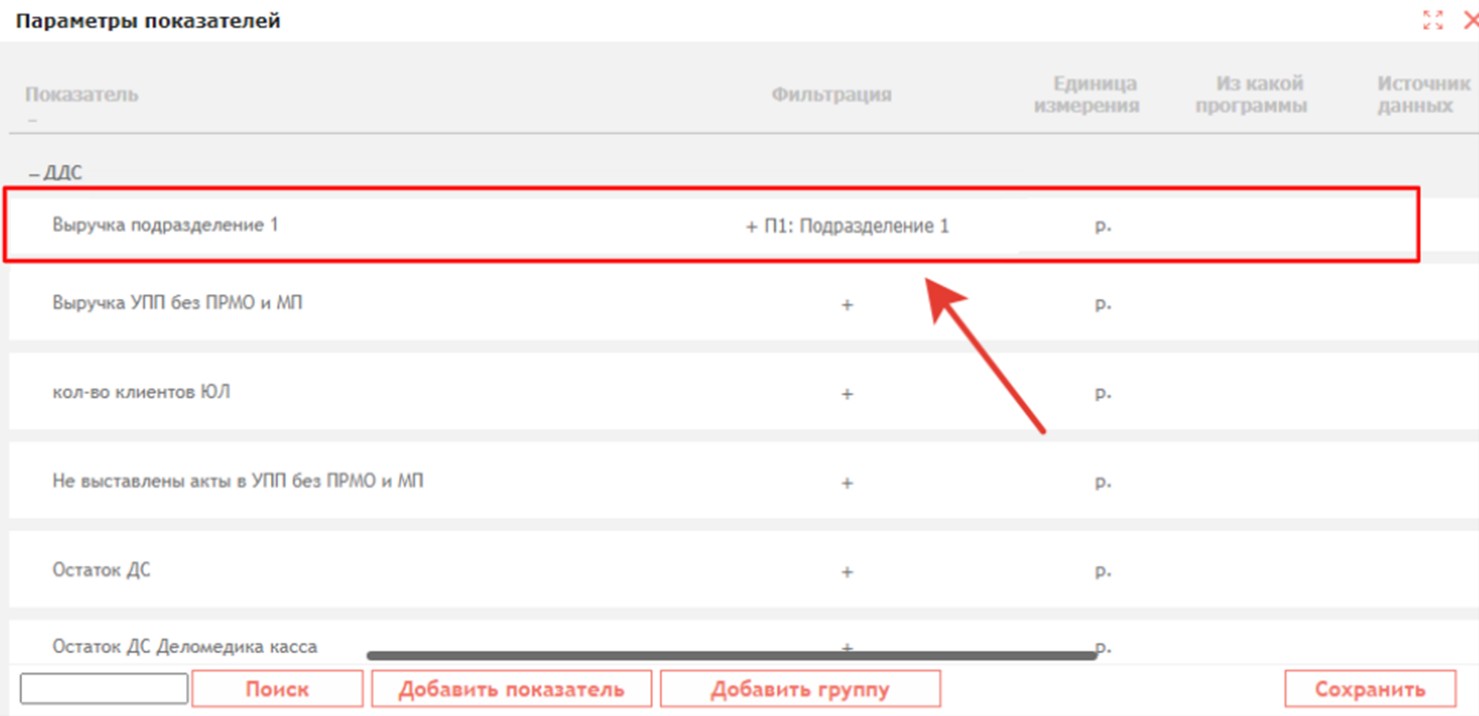Image resolution: width=1479 pixels, height=716 pixels.
Task: Click the Фильтрация column header
Action: [x=831, y=95]
